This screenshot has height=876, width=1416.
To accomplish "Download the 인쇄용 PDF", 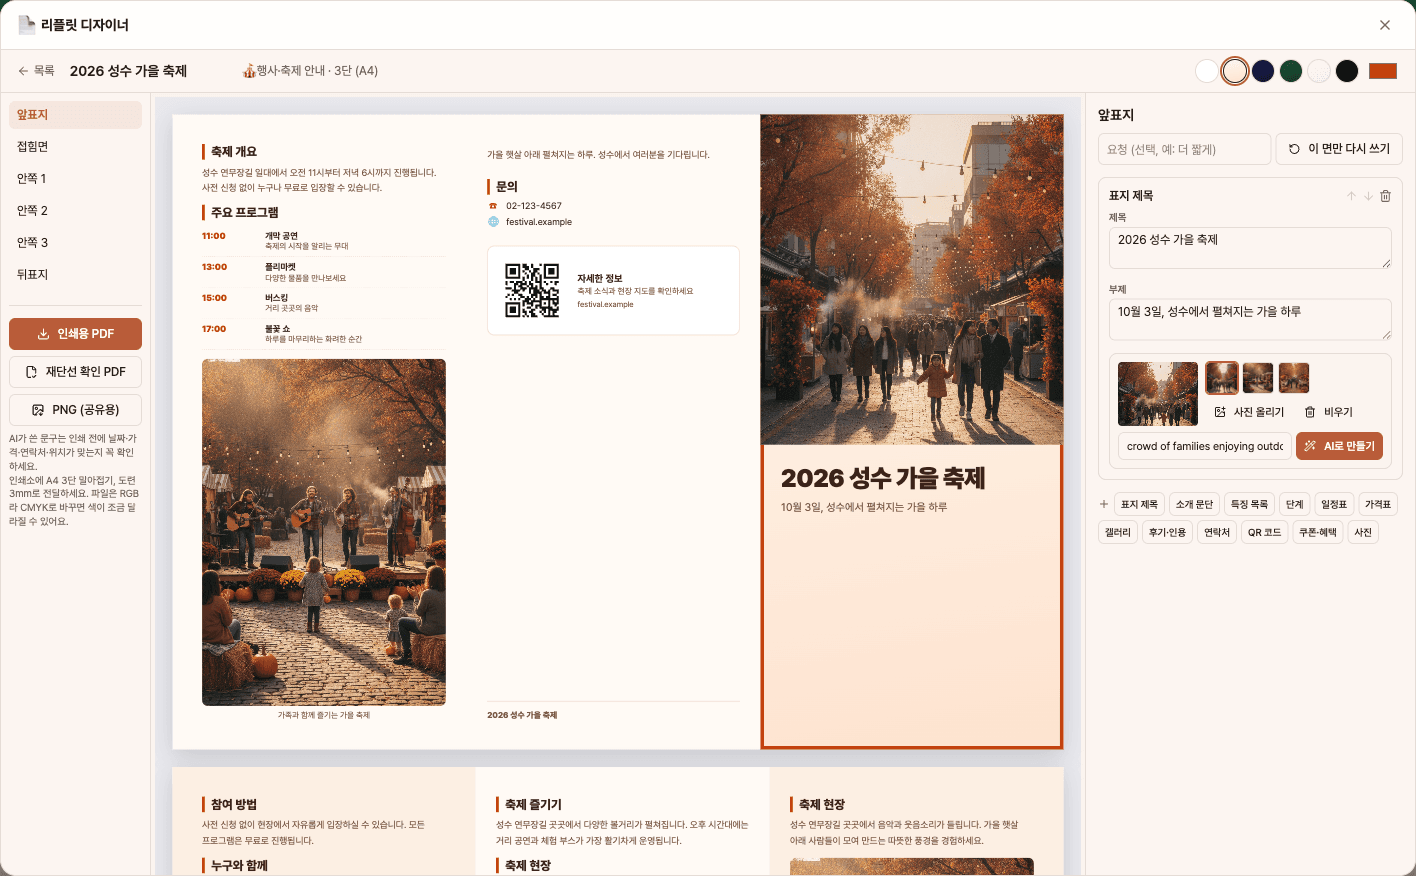I will (x=75, y=334).
